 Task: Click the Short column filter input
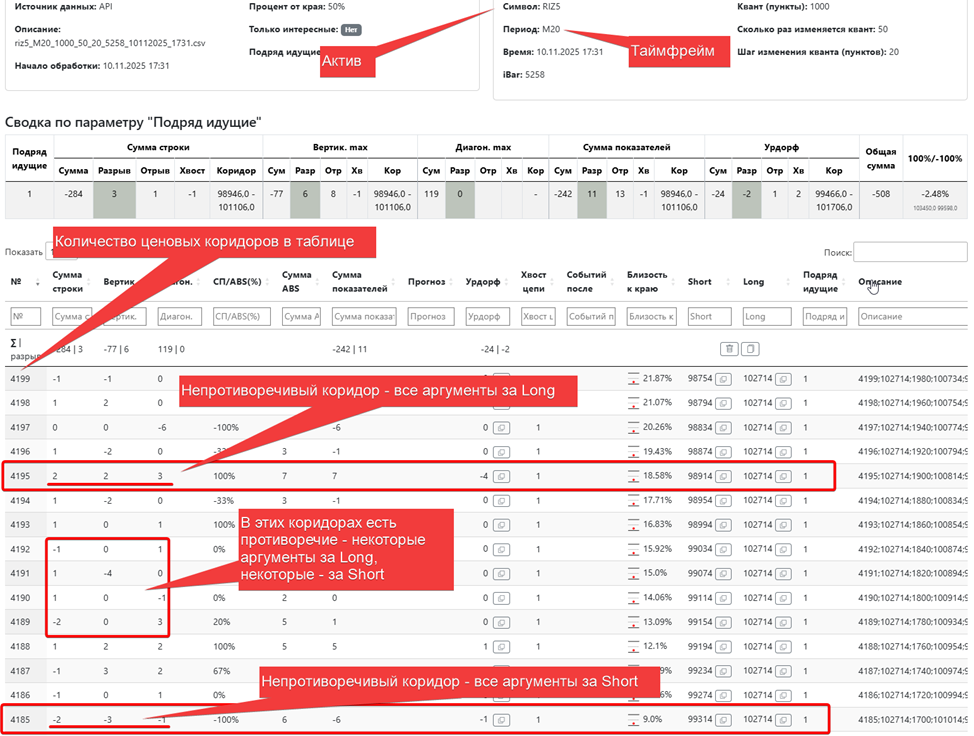tap(710, 317)
